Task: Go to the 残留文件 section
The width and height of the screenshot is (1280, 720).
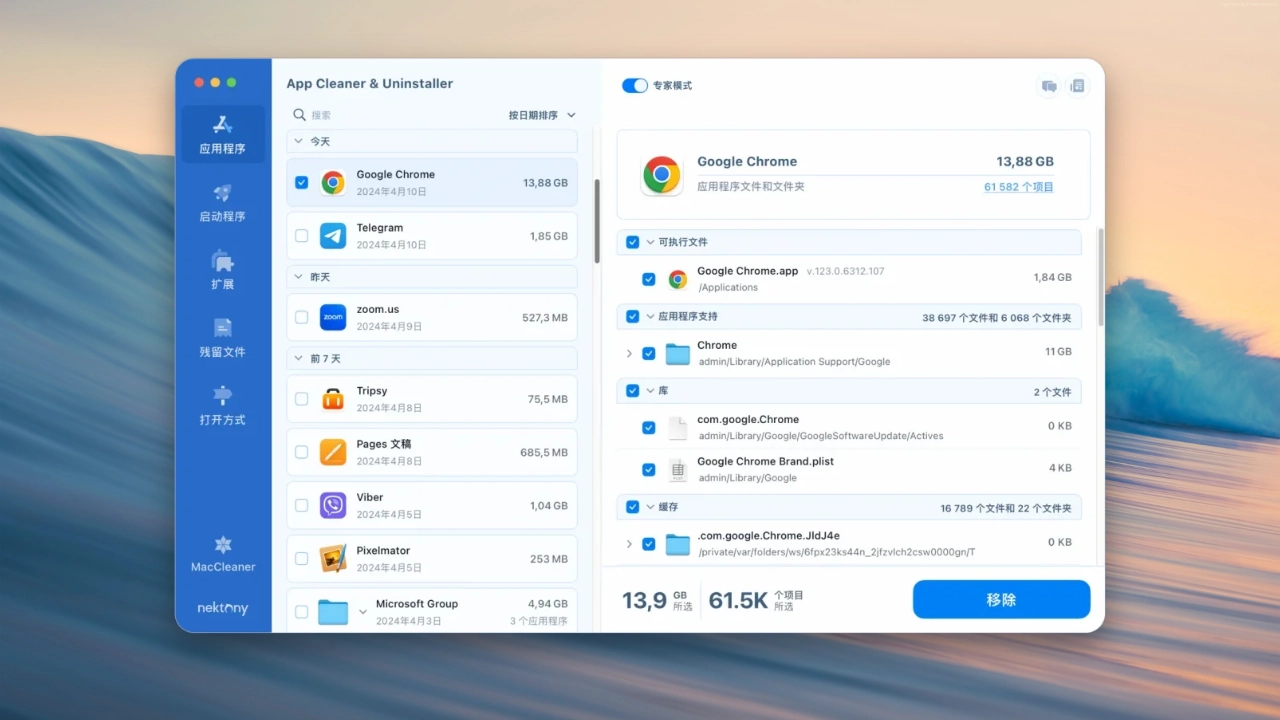Action: 222,339
